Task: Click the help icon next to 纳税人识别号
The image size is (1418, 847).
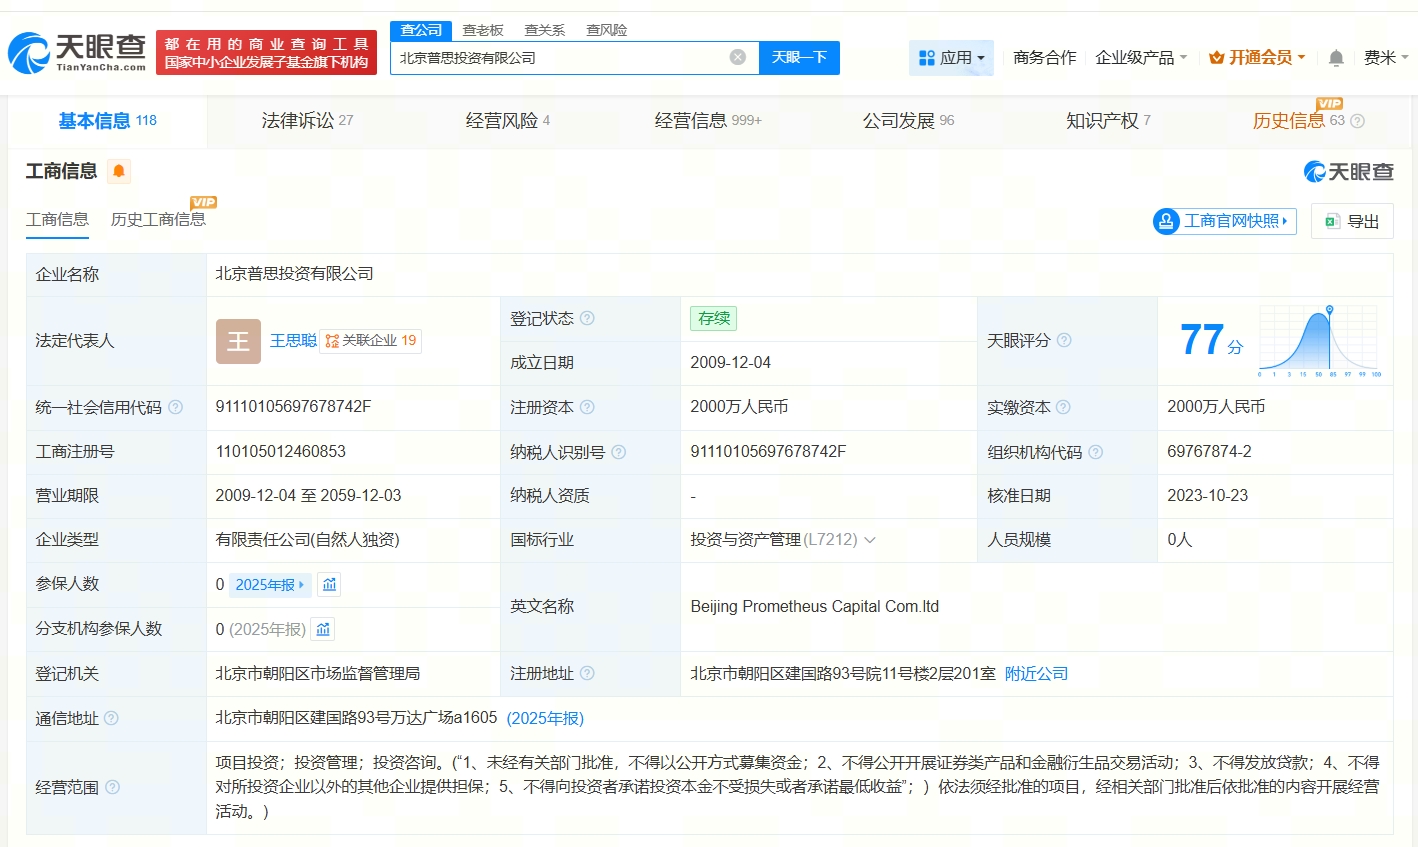Action: 619,452
